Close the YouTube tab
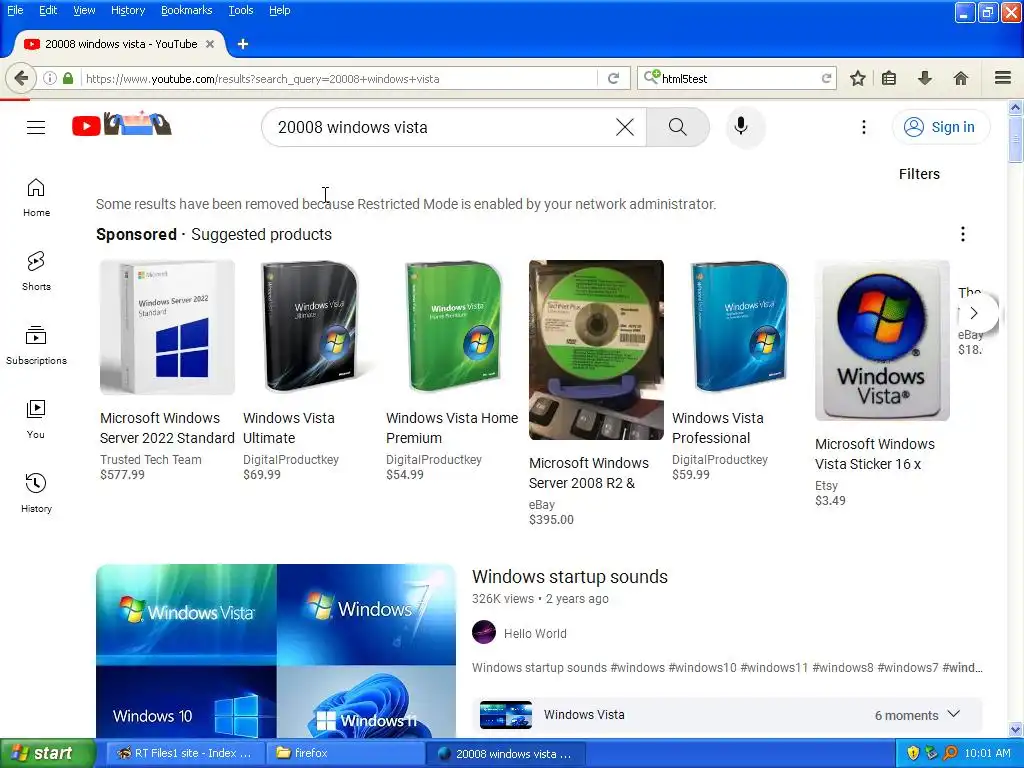 coord(210,44)
